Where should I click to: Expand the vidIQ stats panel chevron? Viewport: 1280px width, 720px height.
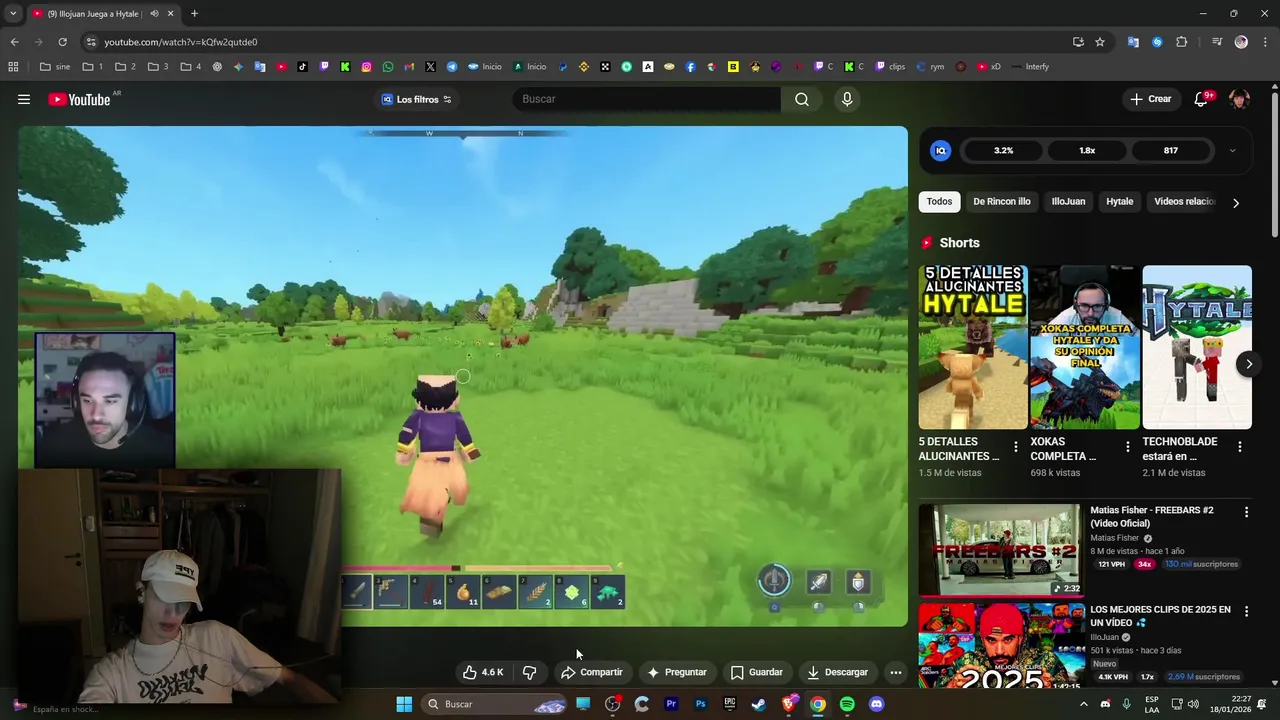1232,151
